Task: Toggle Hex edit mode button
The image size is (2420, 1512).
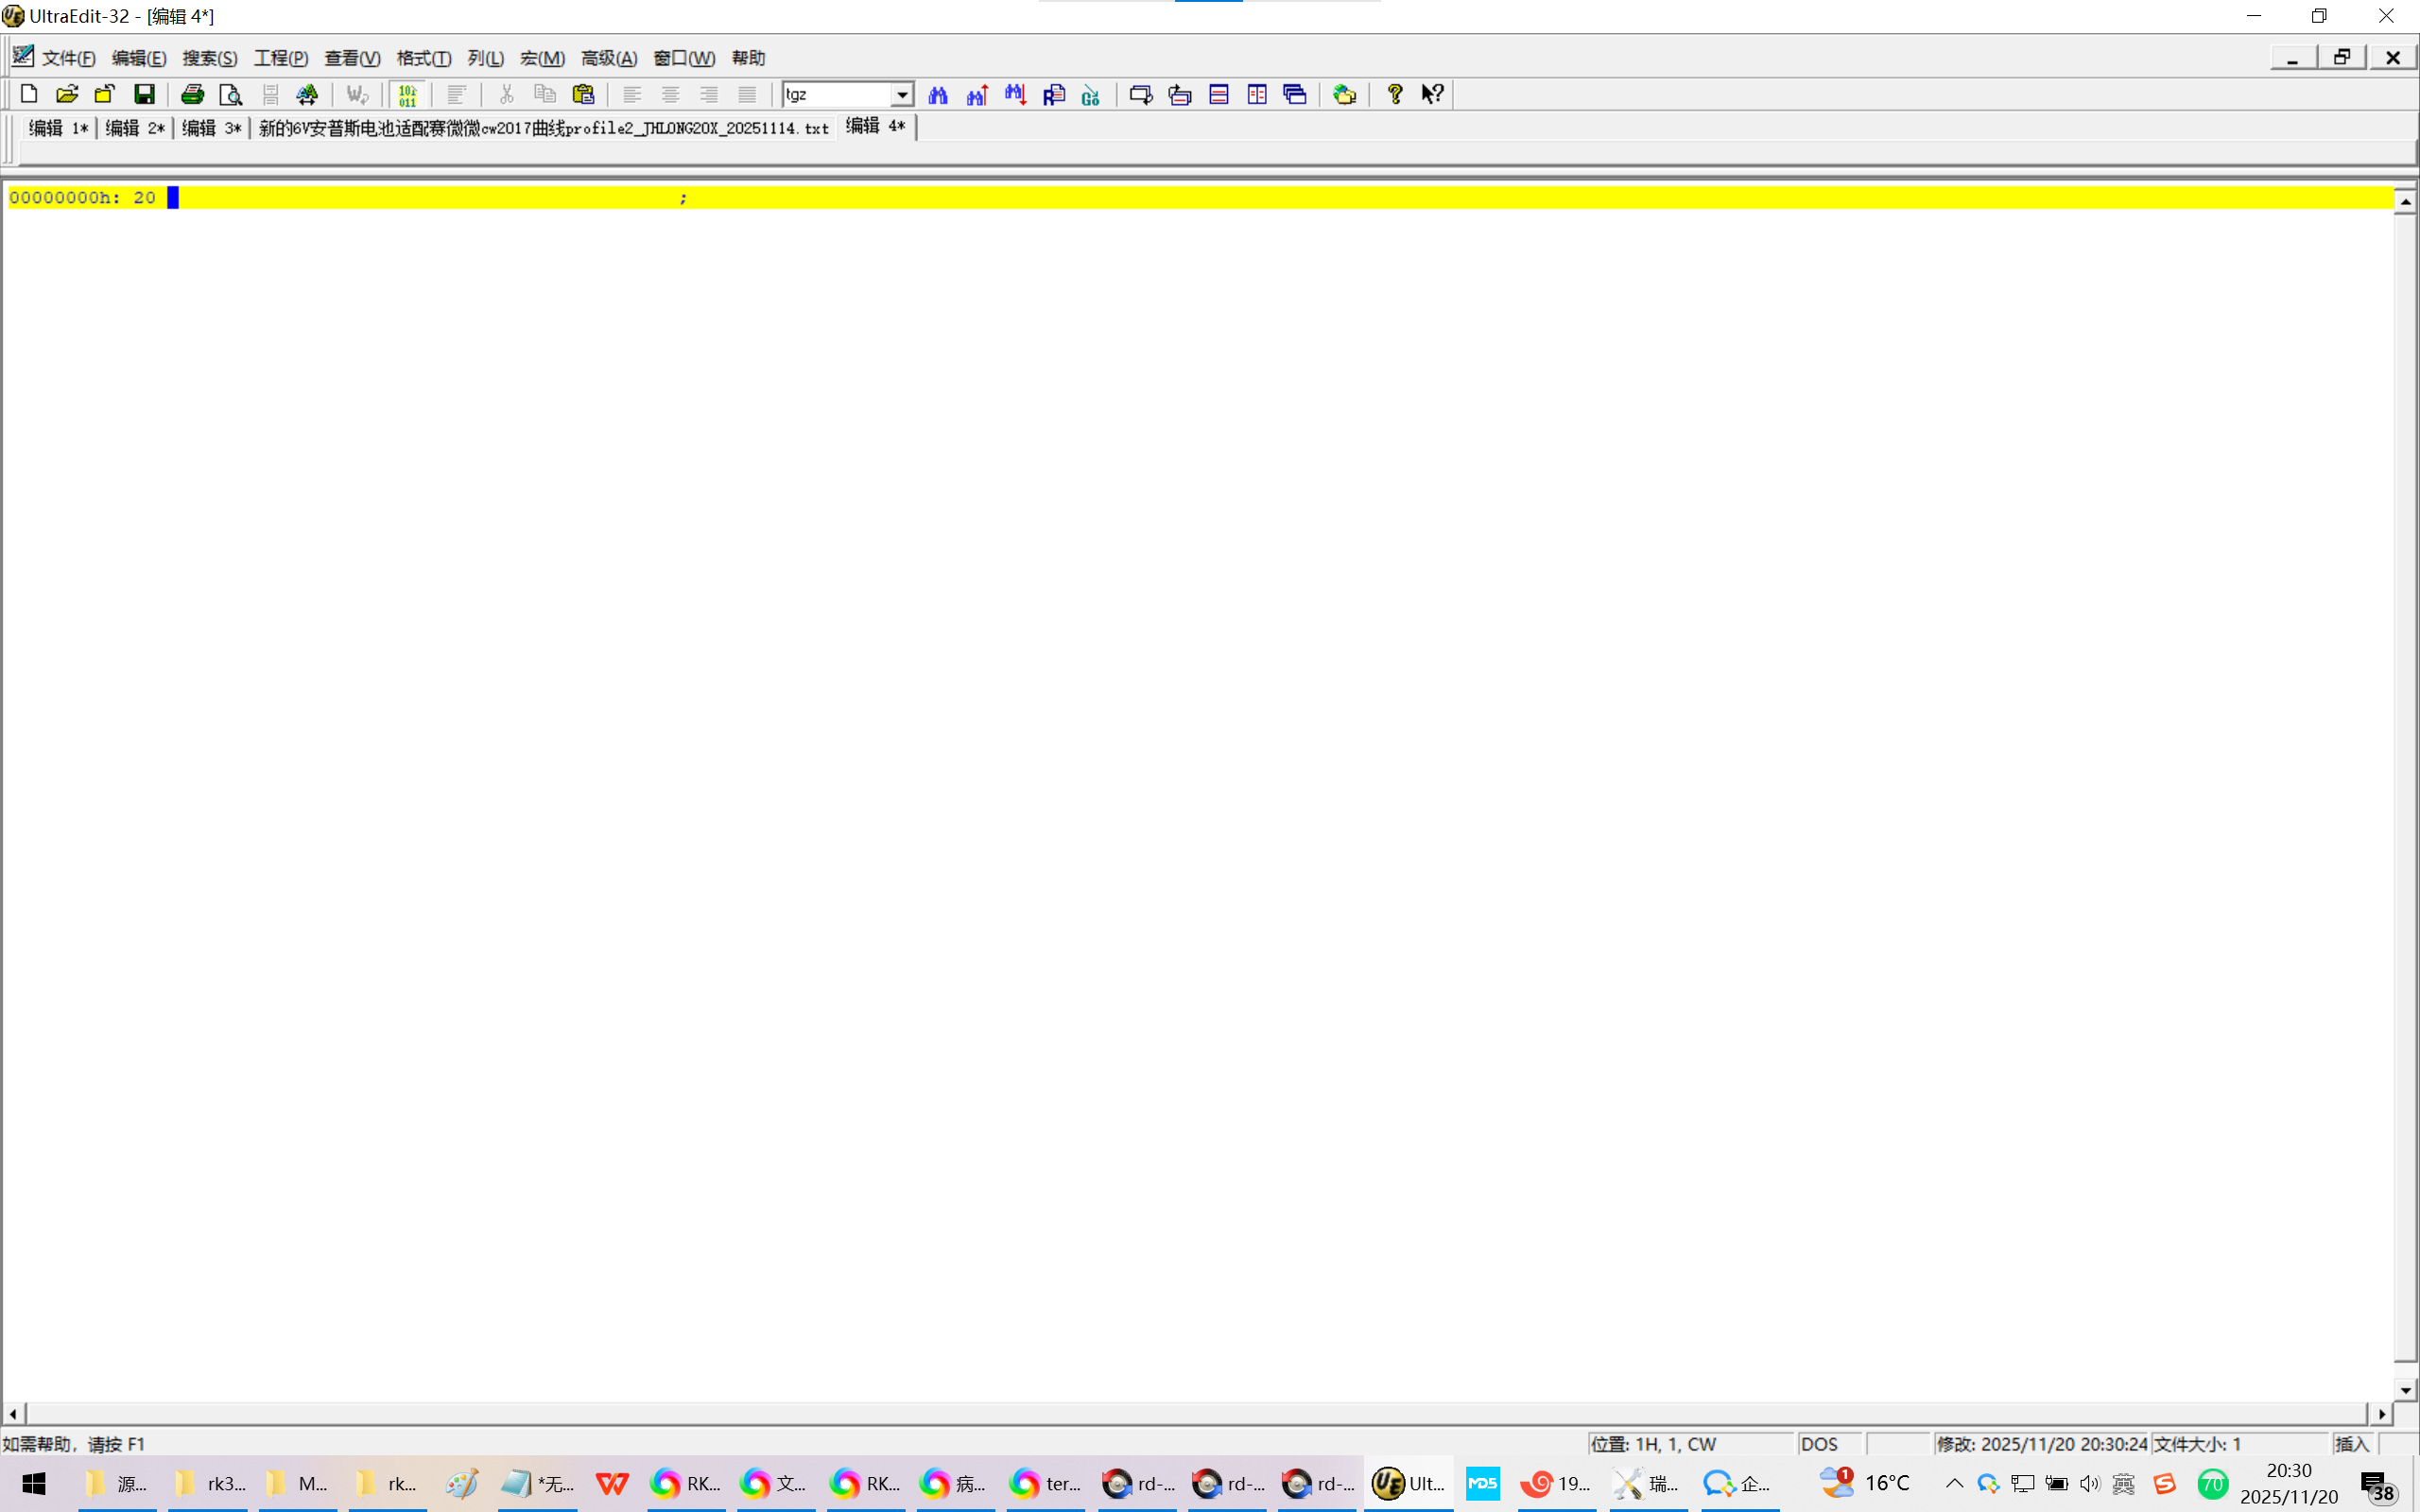Action: (x=407, y=94)
